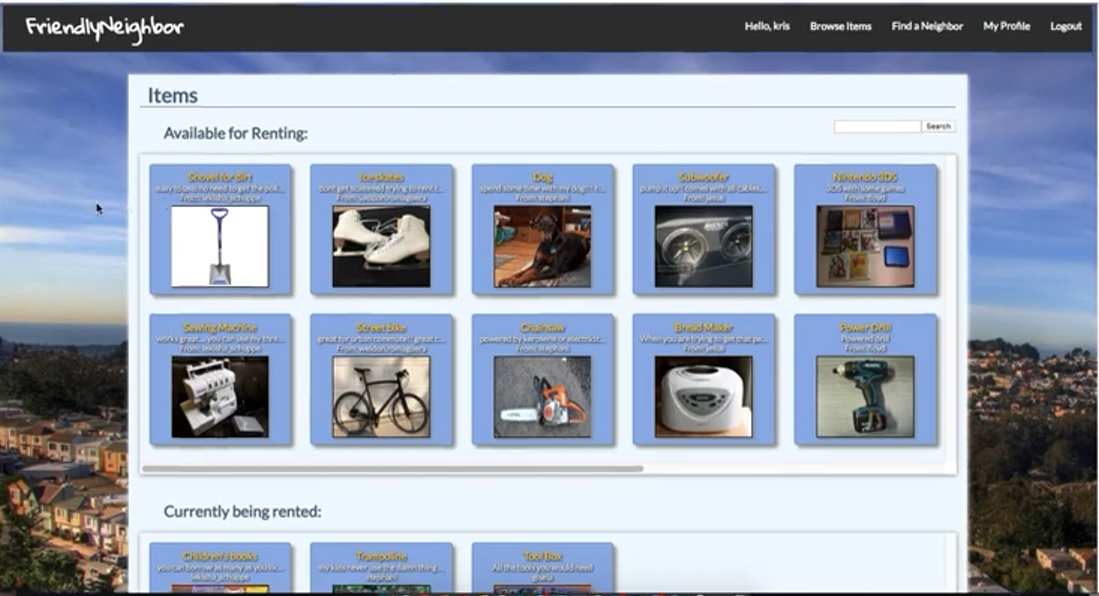Select the 'Trampoline' rented item title
This screenshot has height=596, width=1099.
tap(381, 556)
